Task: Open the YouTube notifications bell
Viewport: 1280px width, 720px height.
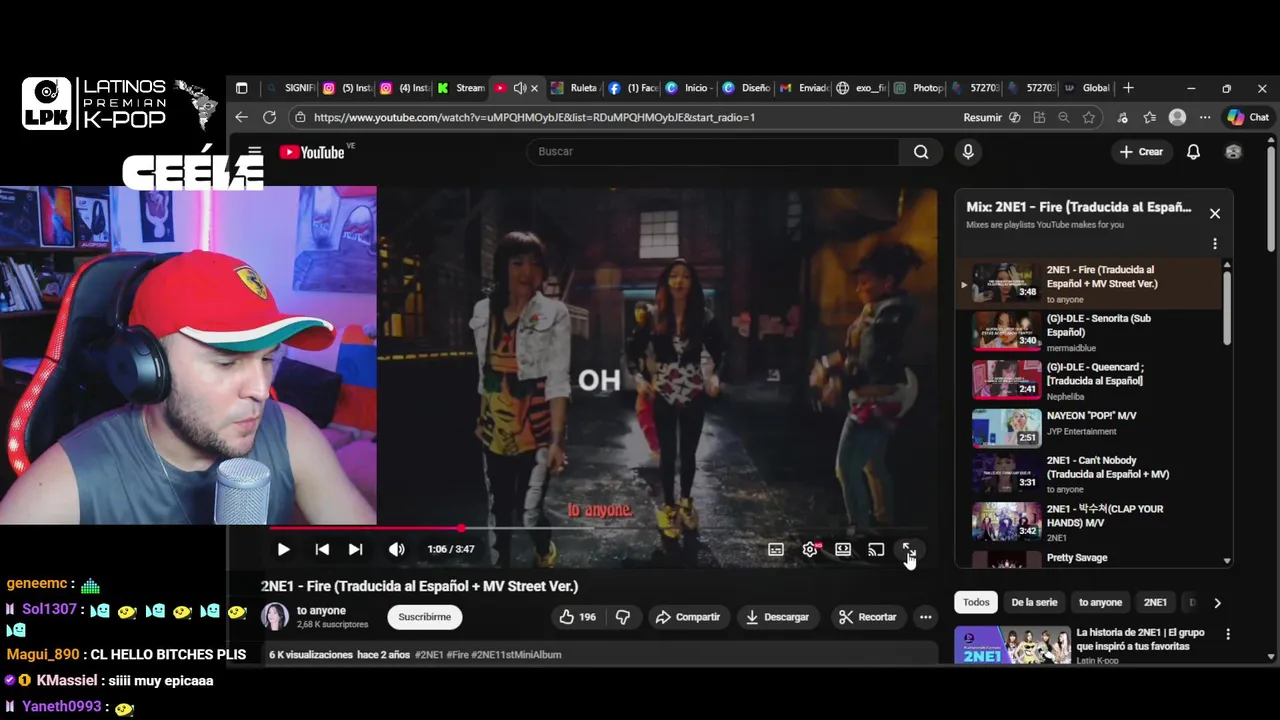Action: click(x=1193, y=152)
